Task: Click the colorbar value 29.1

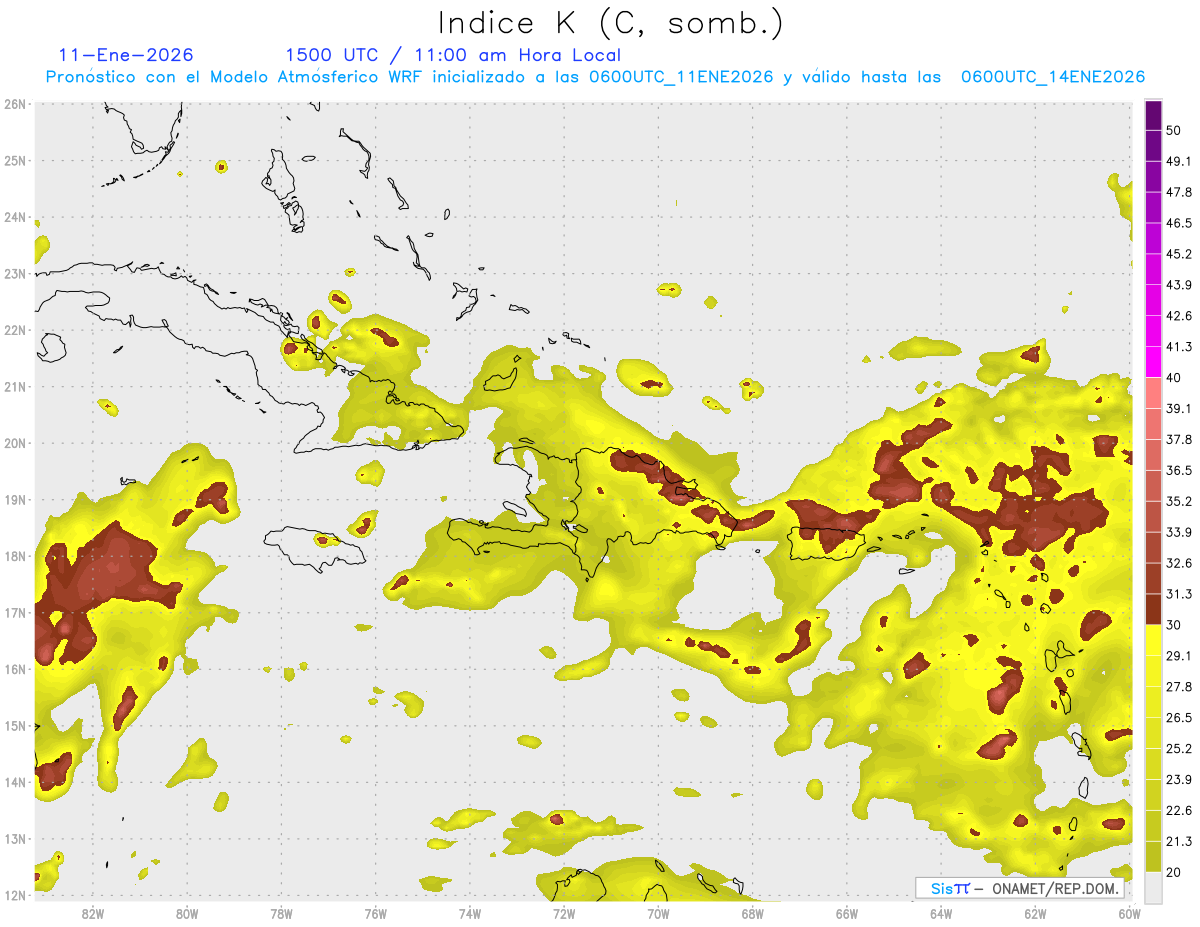Action: pos(1178,656)
